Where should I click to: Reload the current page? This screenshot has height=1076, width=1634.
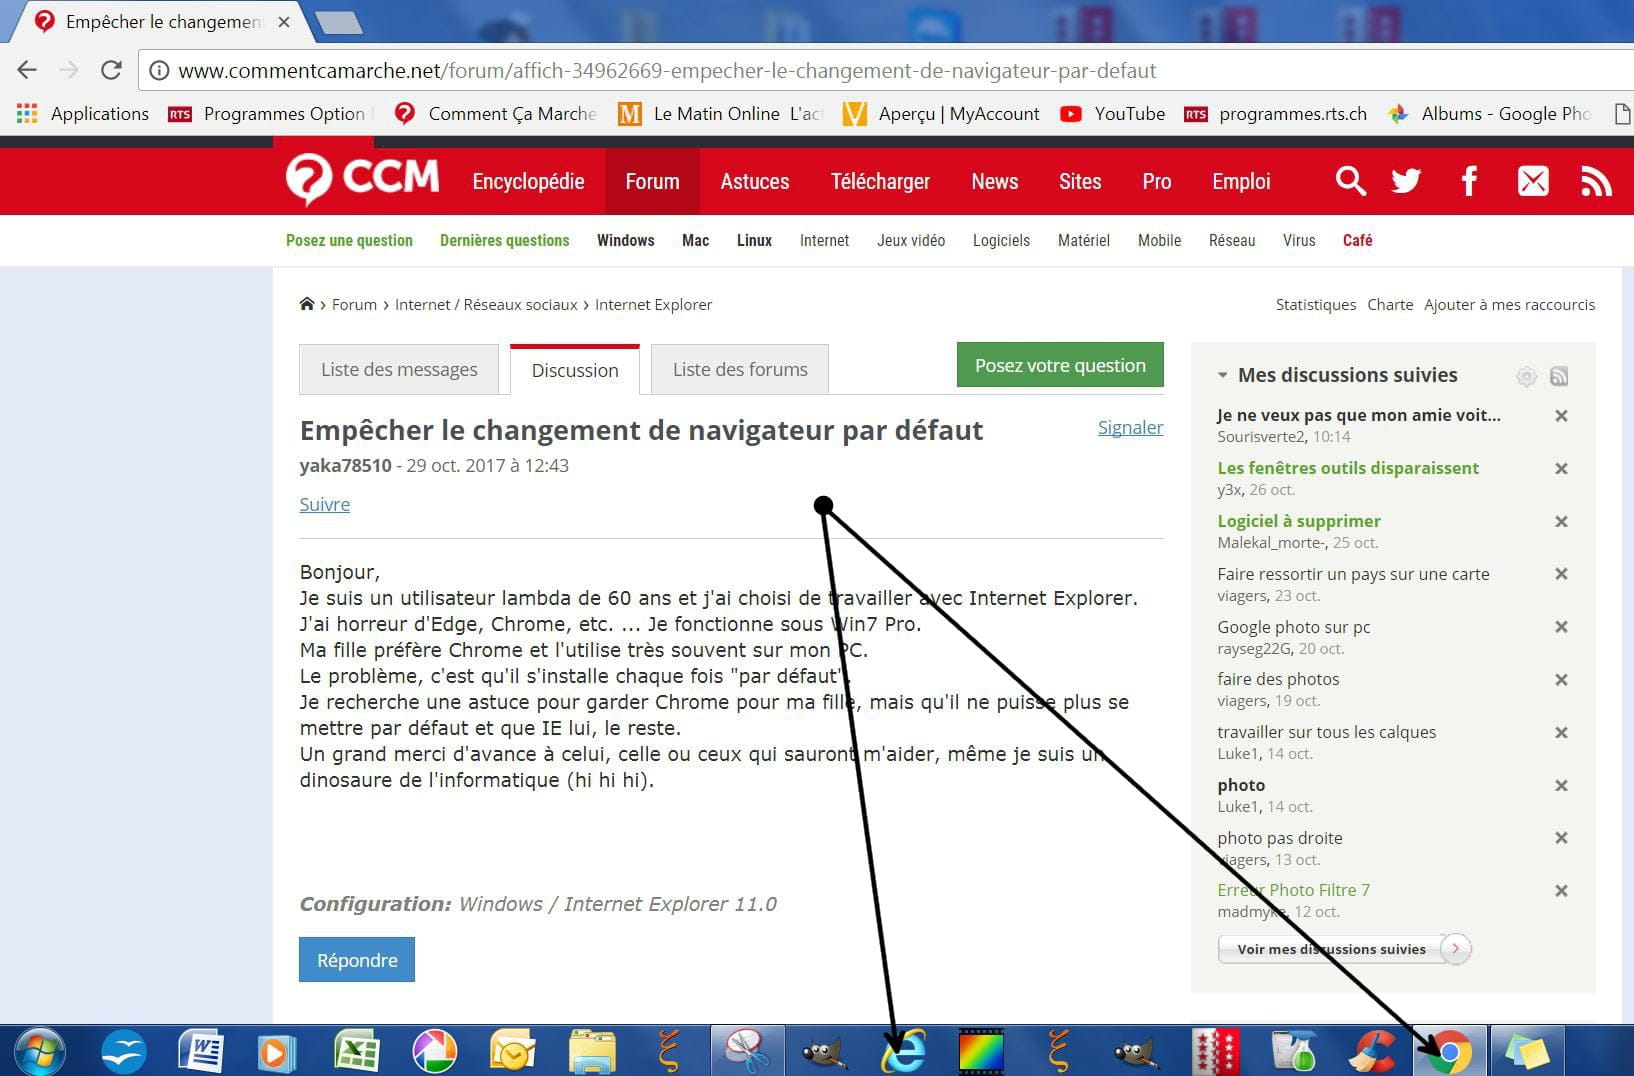coord(111,70)
